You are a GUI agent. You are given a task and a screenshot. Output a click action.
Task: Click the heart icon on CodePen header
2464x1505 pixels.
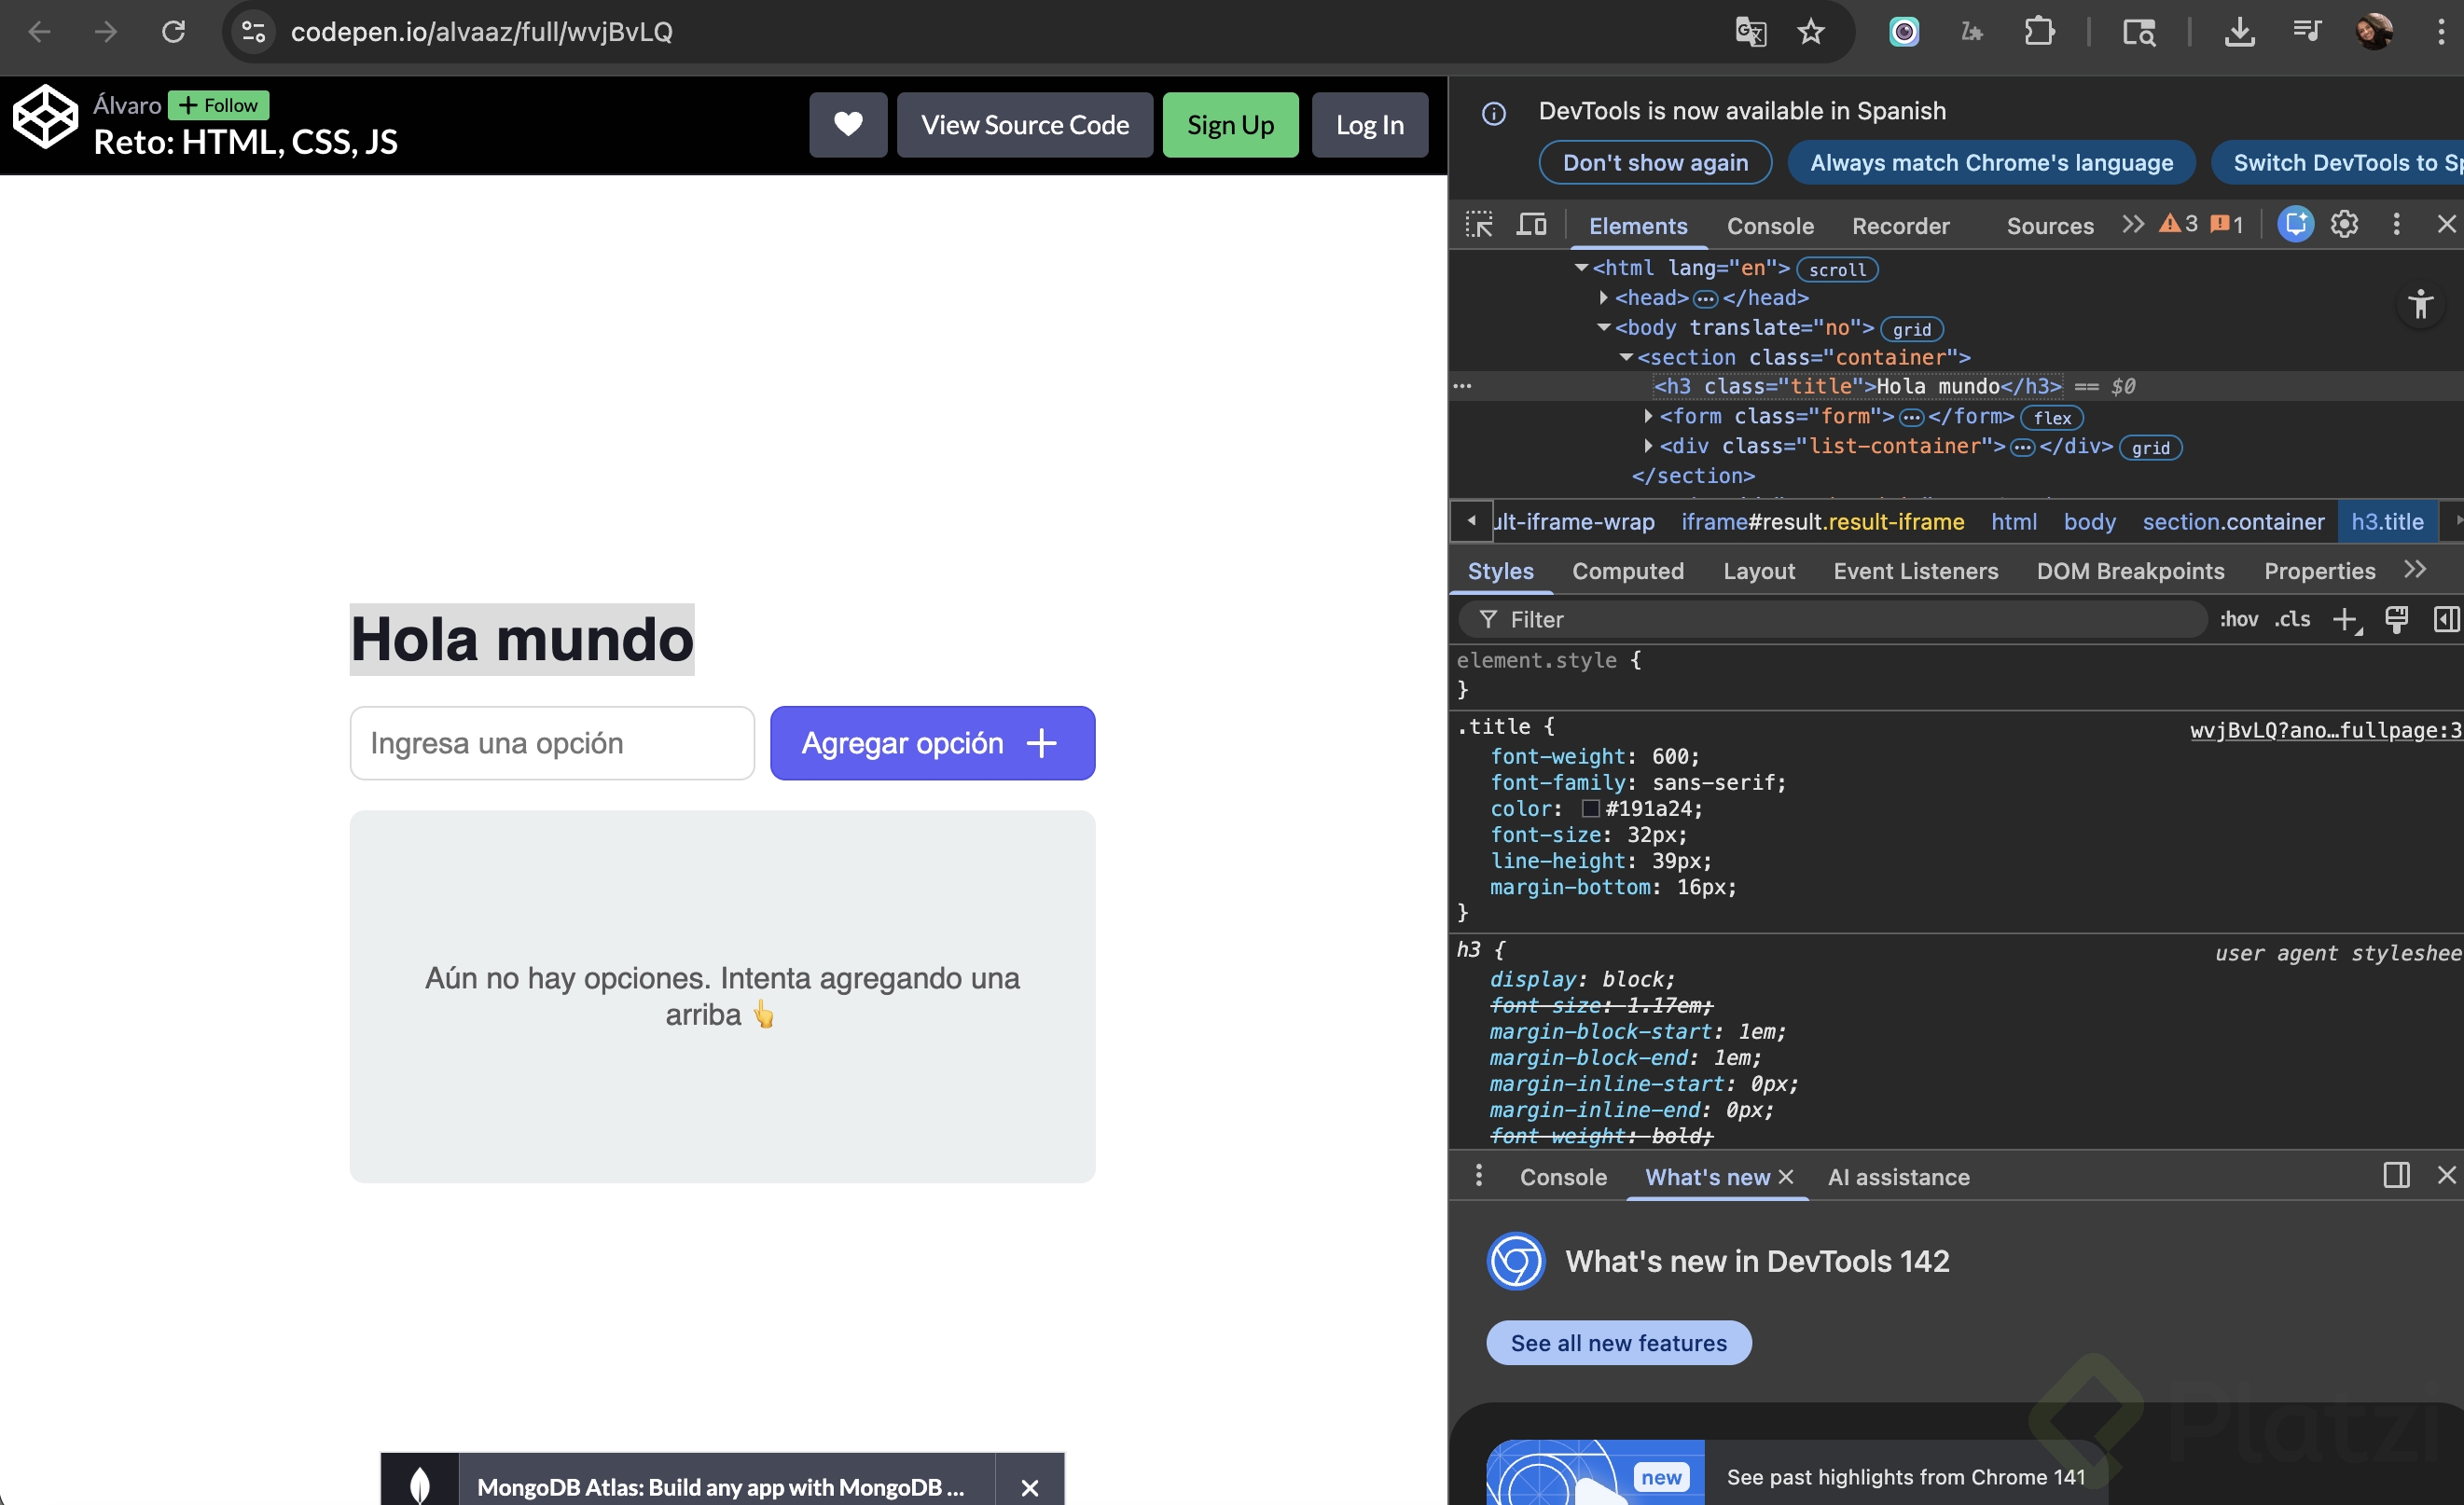point(847,125)
